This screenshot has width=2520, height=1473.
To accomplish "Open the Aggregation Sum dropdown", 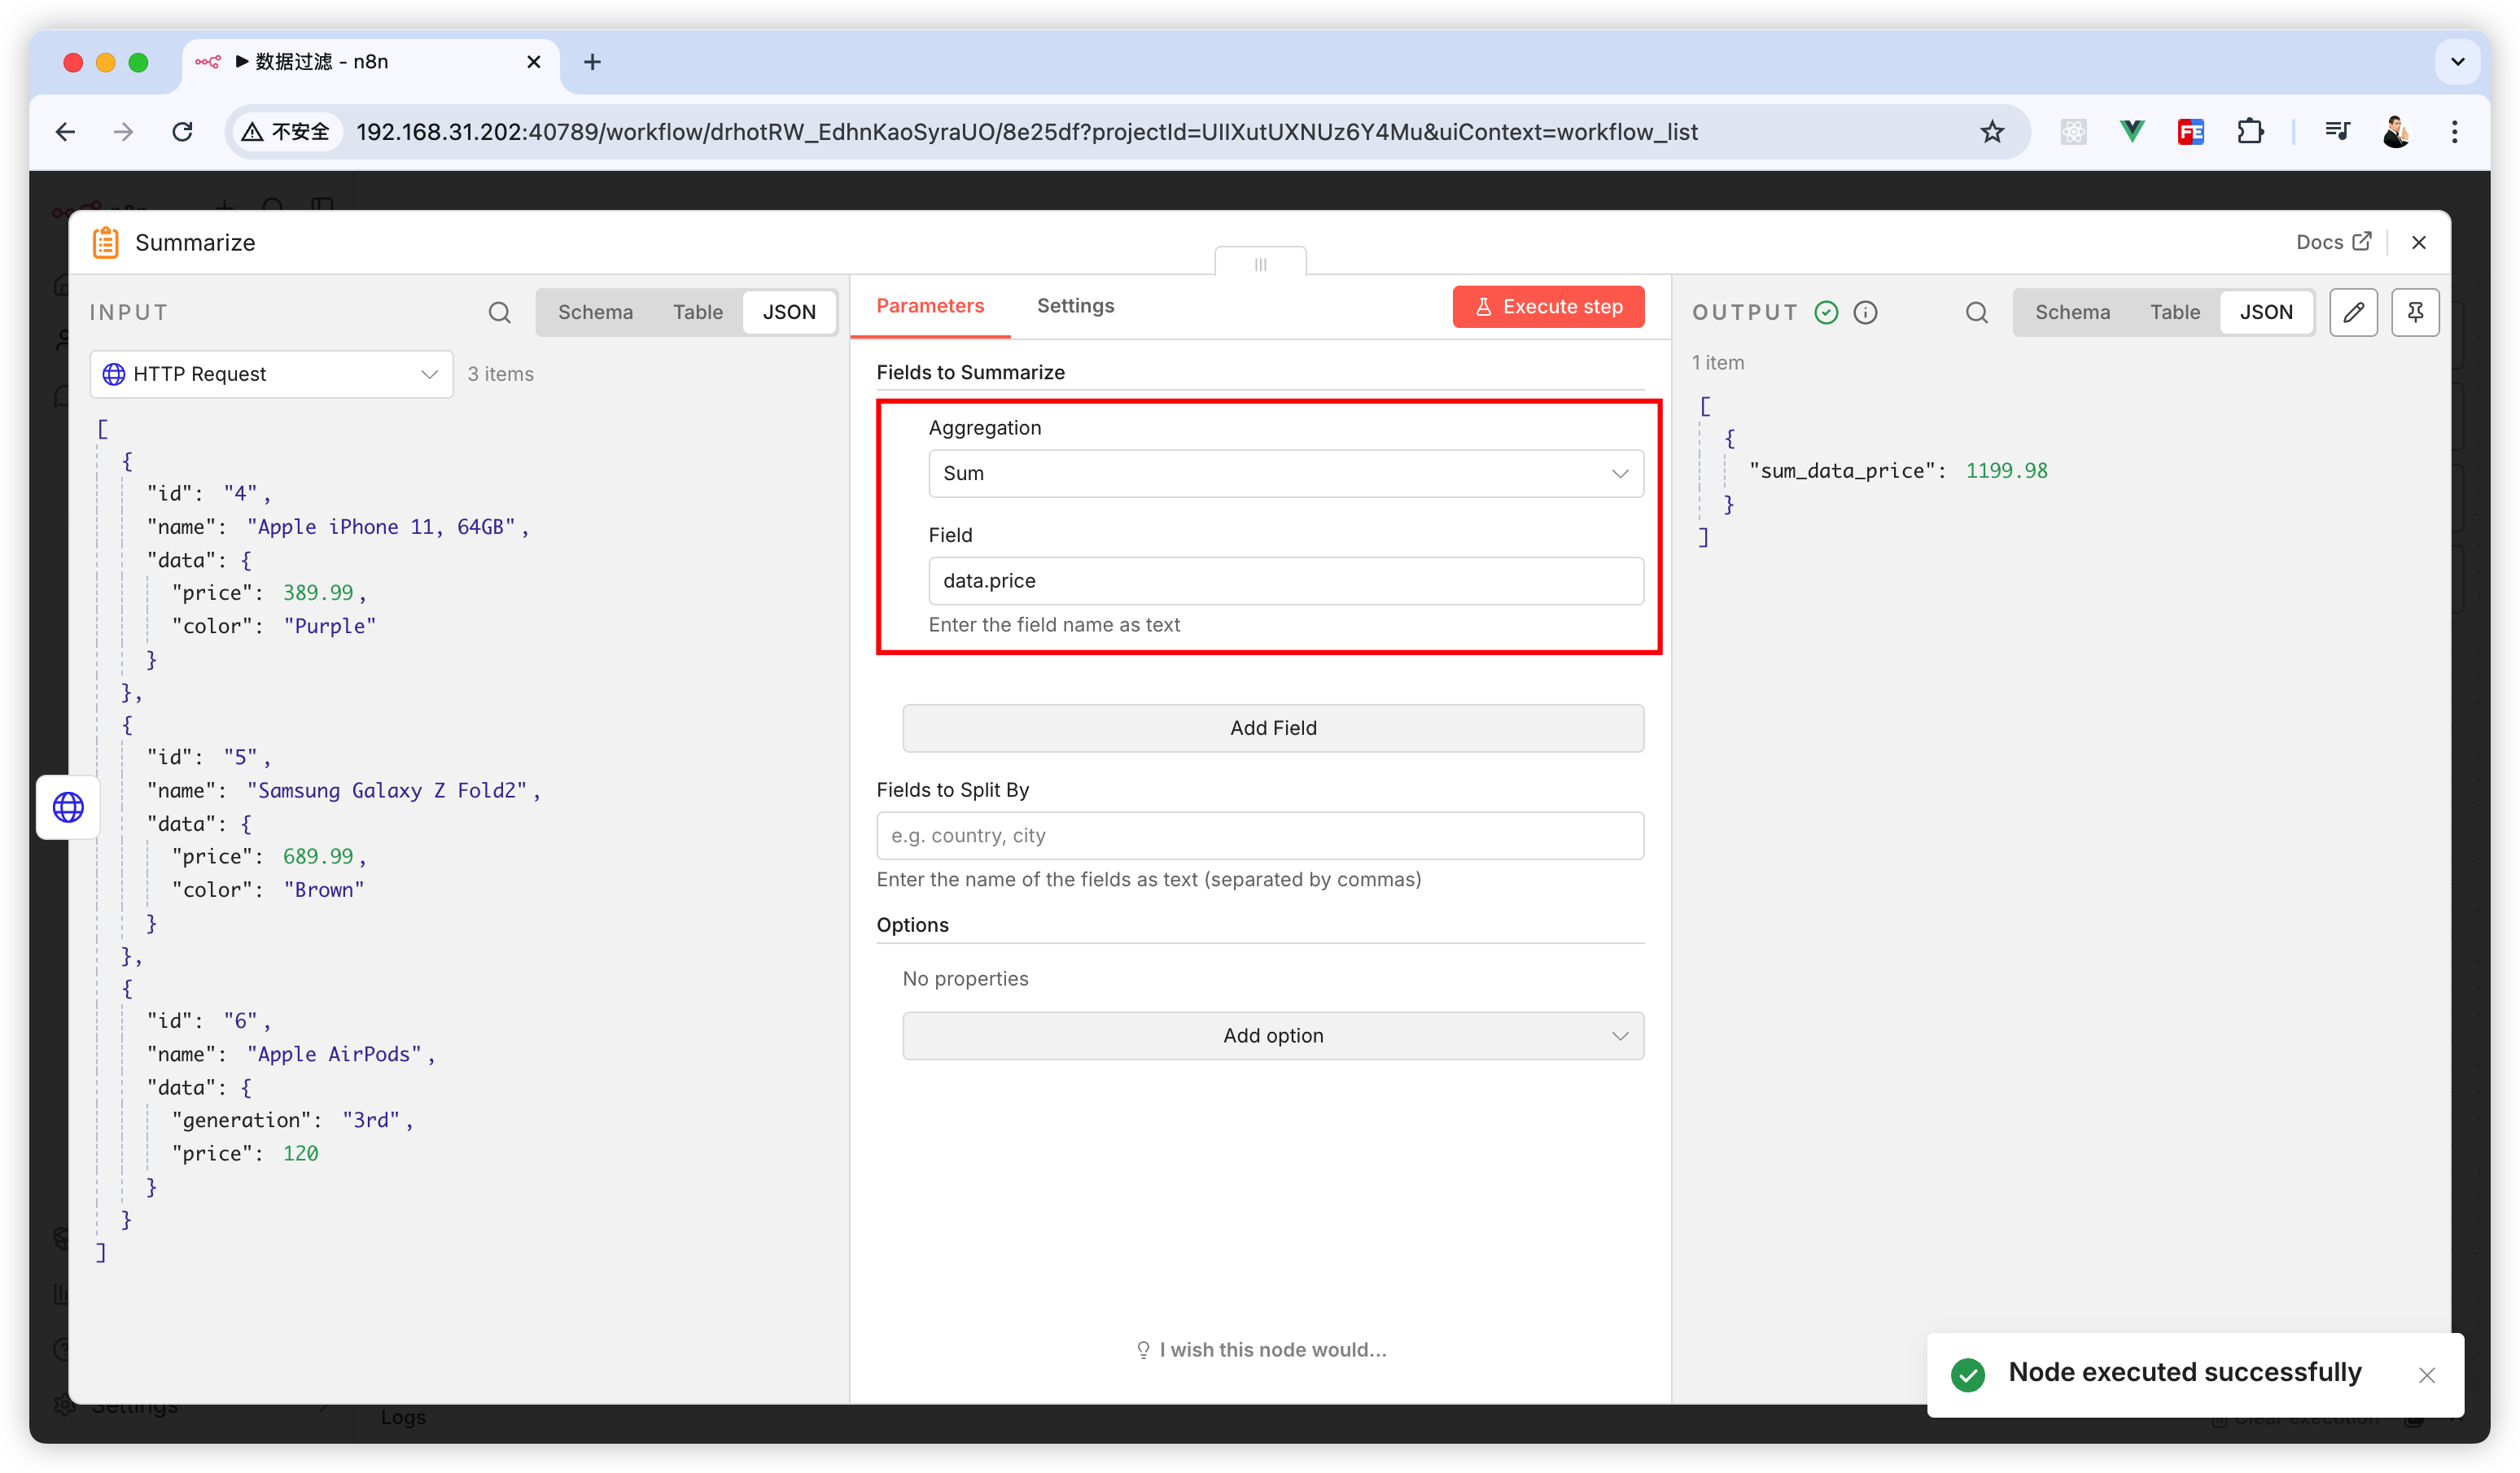I will (1285, 473).
